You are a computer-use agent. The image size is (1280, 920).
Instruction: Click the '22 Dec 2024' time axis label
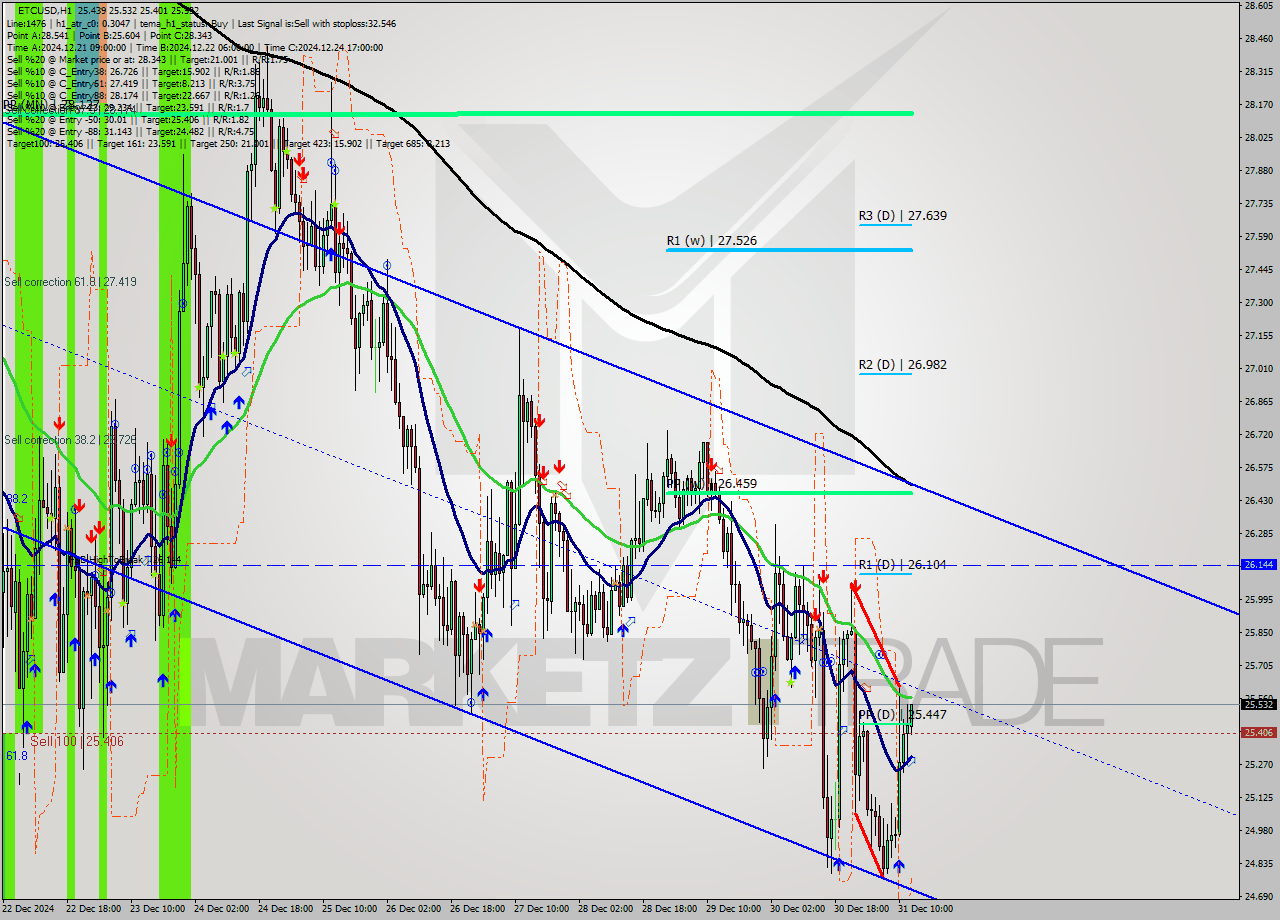pos(28,909)
